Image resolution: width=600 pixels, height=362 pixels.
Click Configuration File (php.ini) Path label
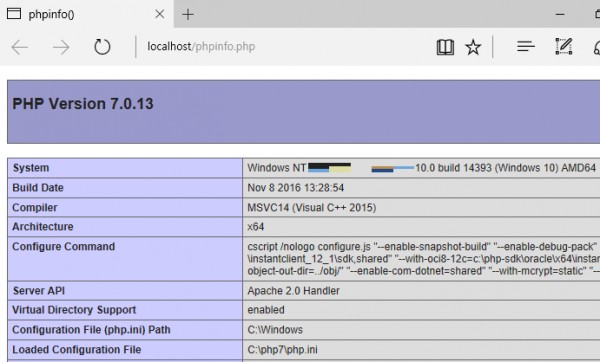91,329
